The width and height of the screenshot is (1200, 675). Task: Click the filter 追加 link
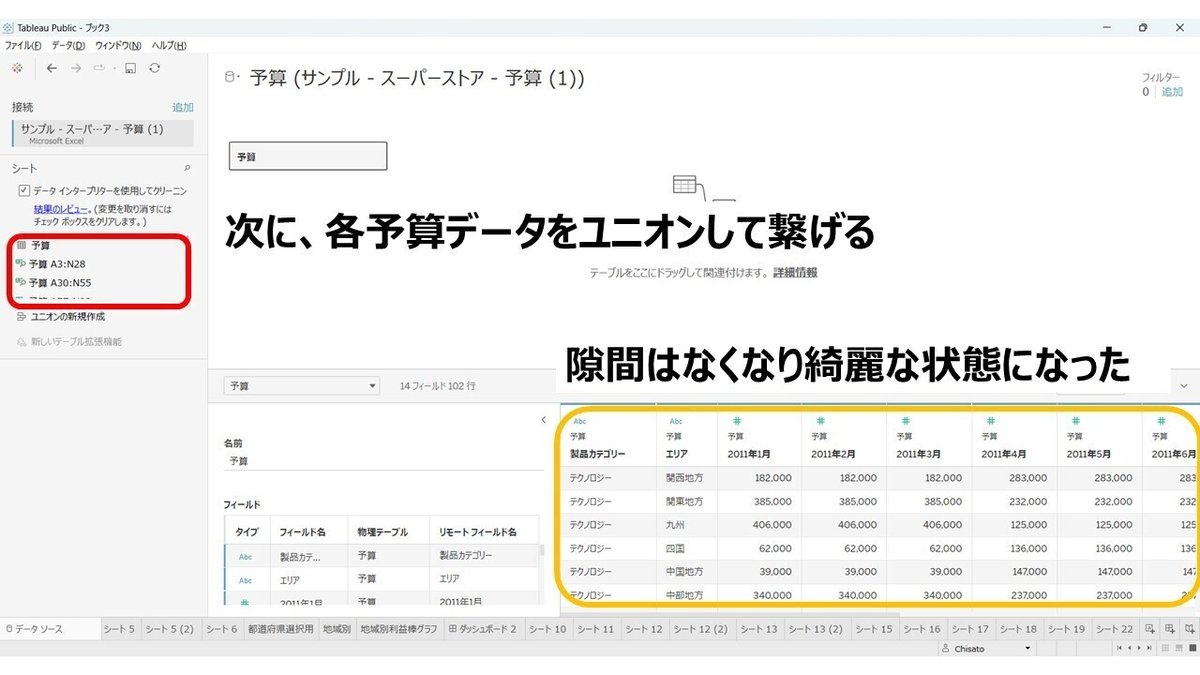coord(1172,92)
